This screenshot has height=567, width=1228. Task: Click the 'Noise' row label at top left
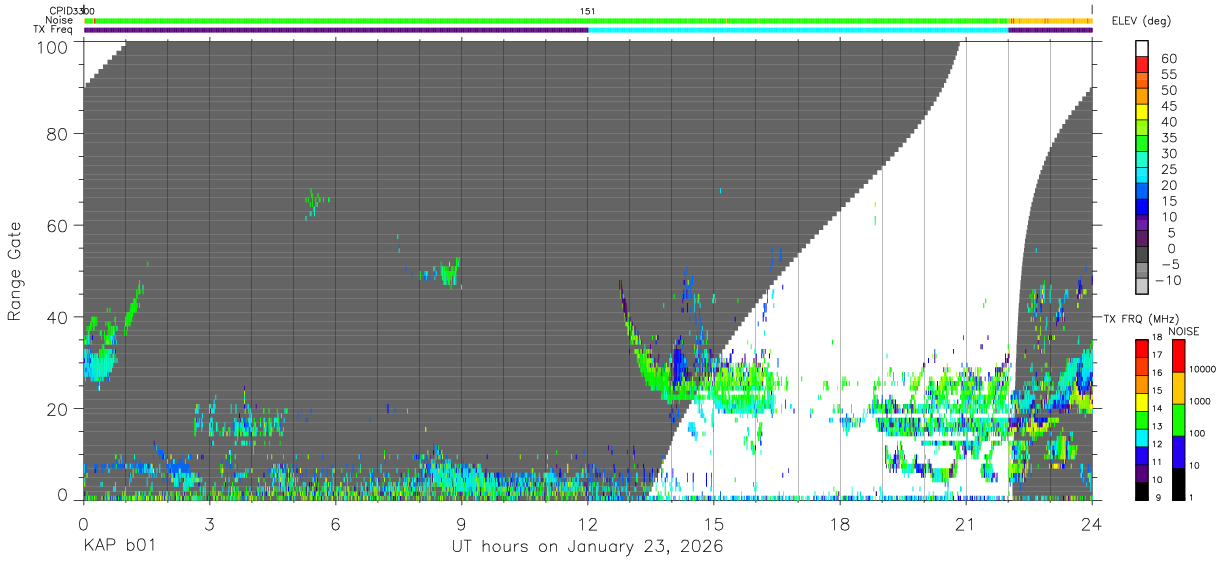(60, 20)
